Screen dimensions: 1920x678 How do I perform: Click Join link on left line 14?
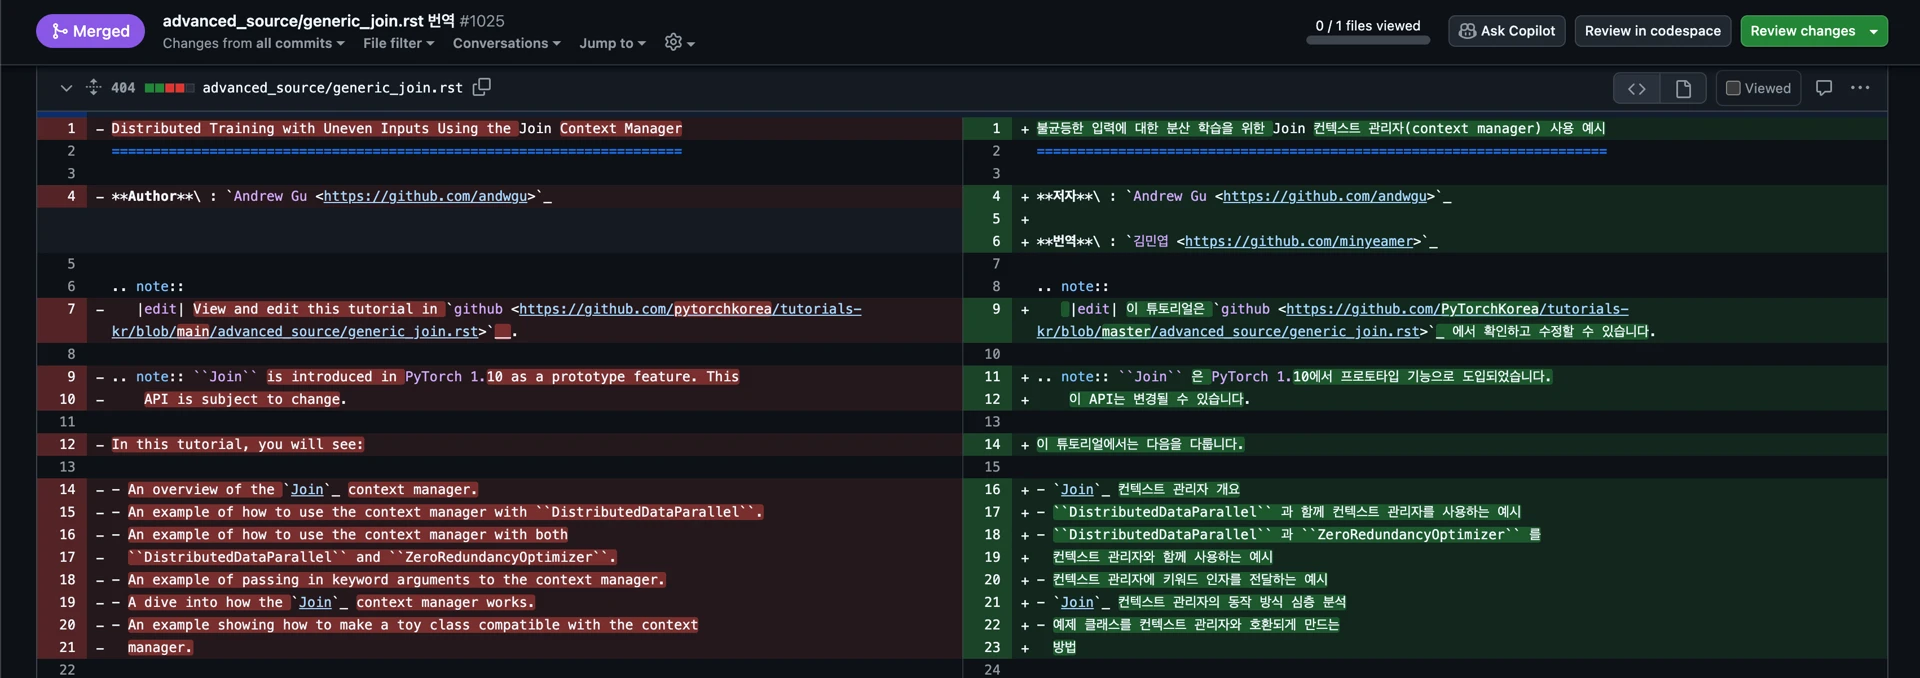point(307,490)
